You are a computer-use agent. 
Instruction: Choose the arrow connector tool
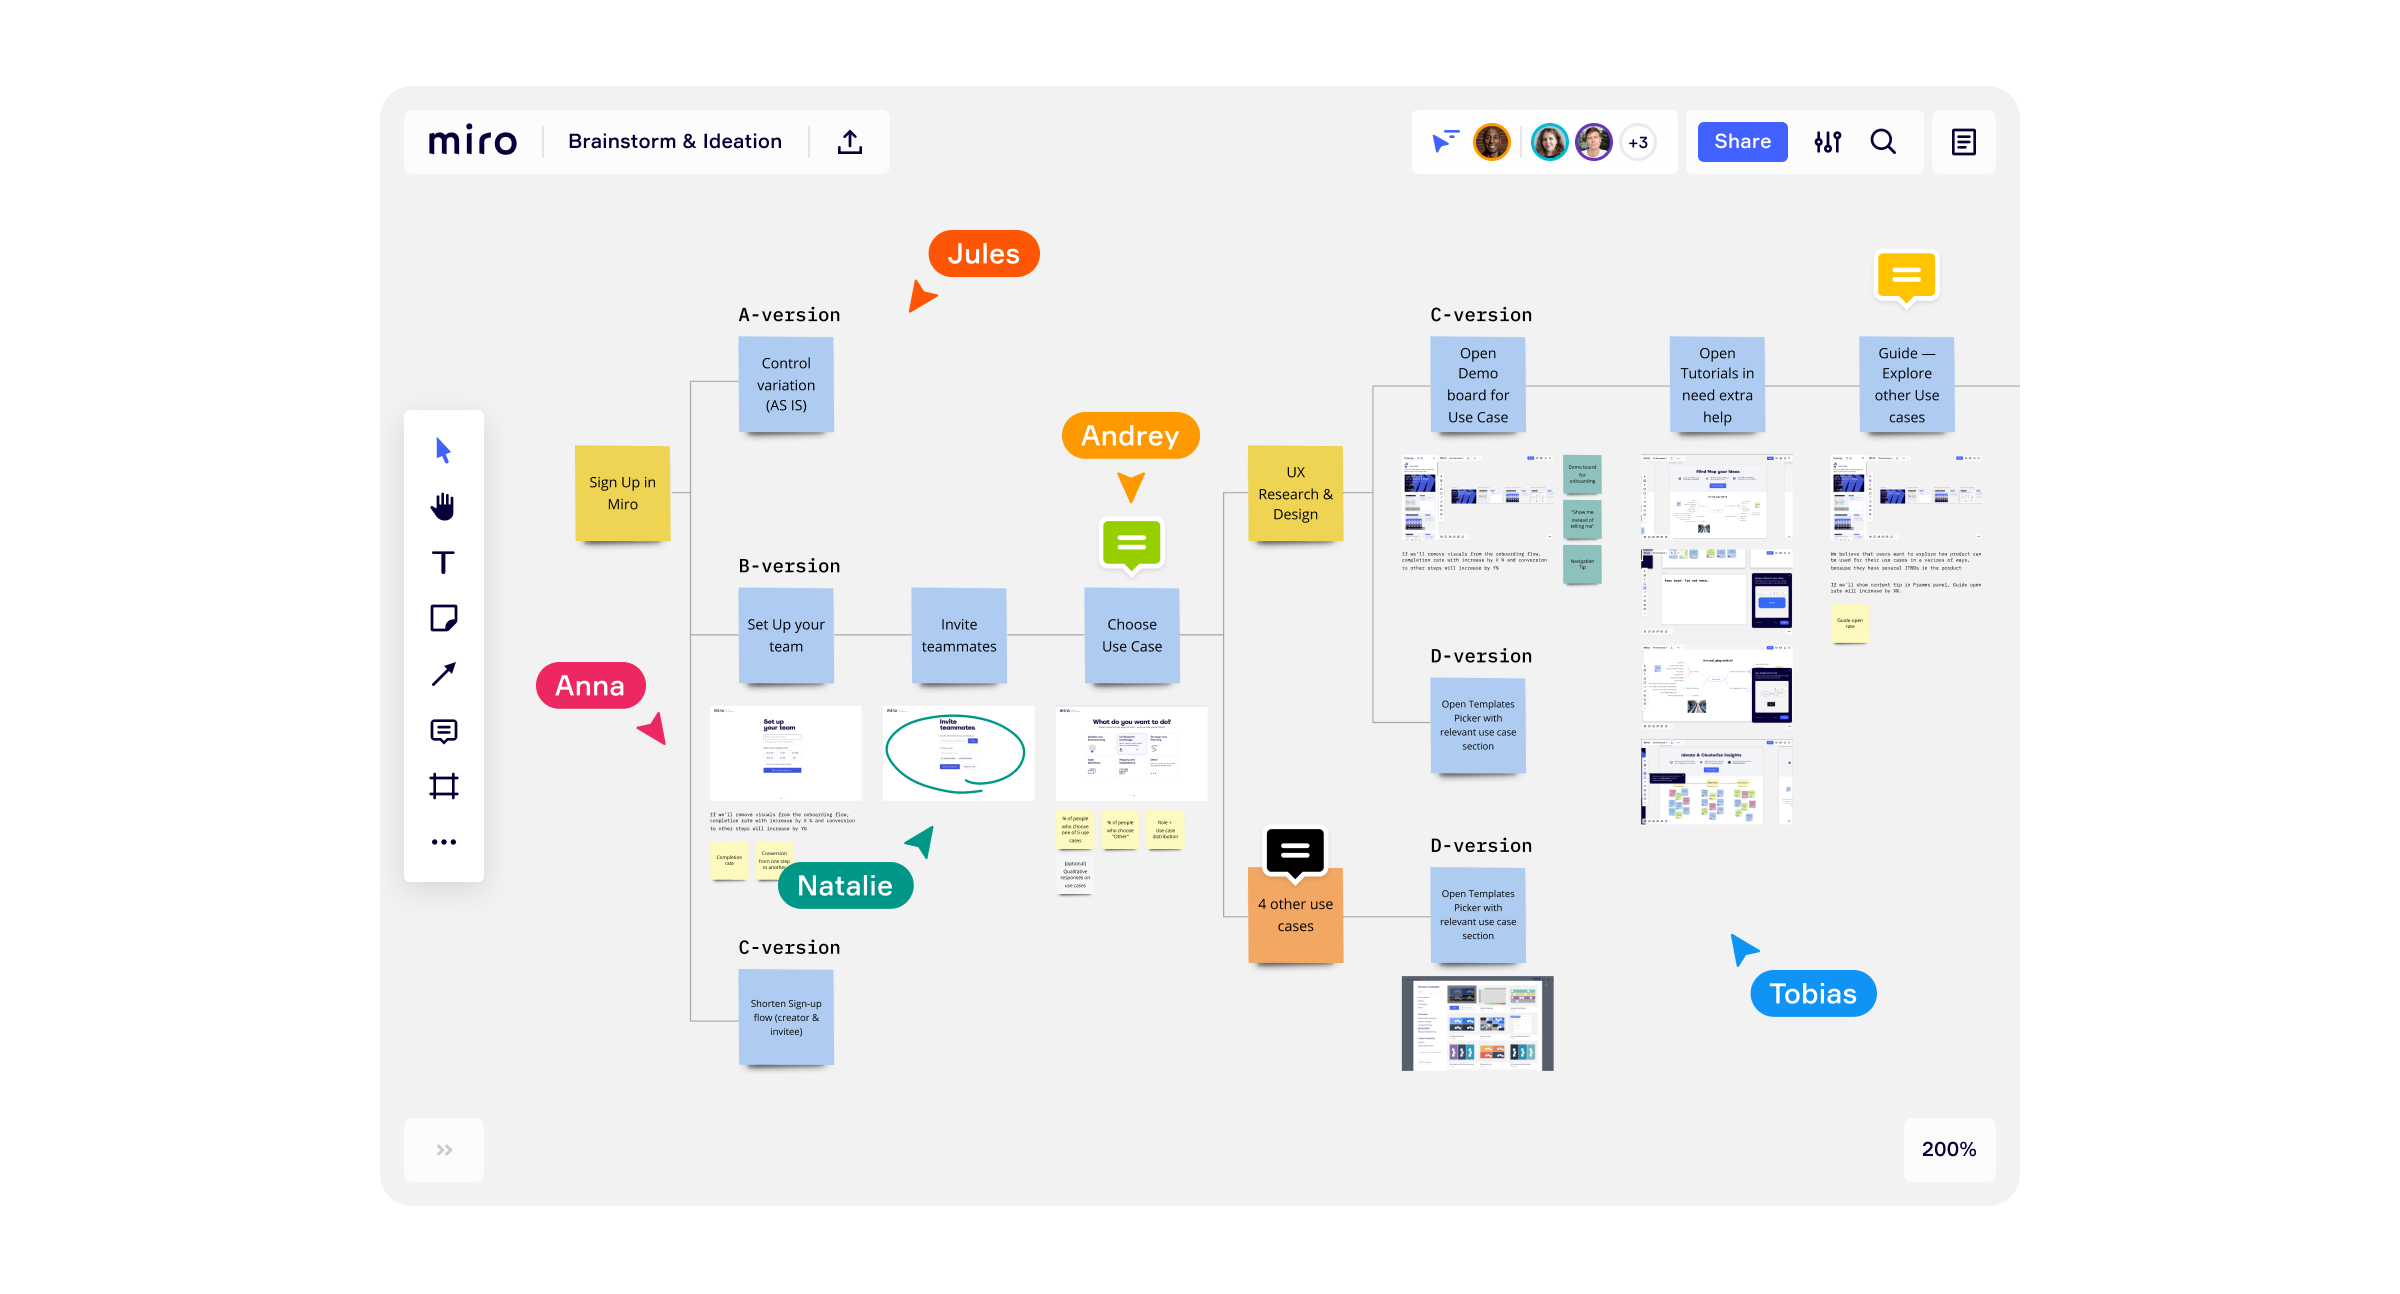point(443,674)
